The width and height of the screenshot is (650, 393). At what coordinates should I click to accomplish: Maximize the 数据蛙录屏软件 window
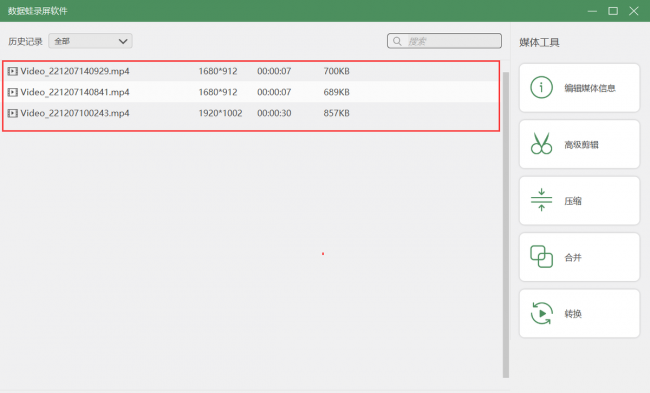point(613,11)
